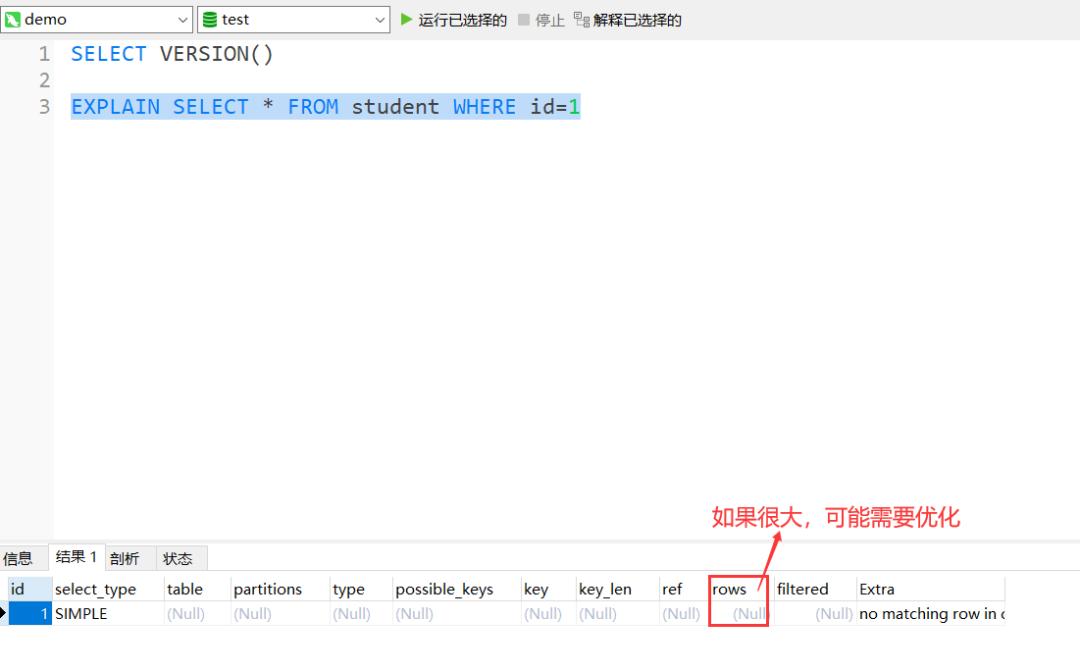This screenshot has height=671, width=1080.
Task: Click the Null cell under key_len
Action: (x=617, y=613)
